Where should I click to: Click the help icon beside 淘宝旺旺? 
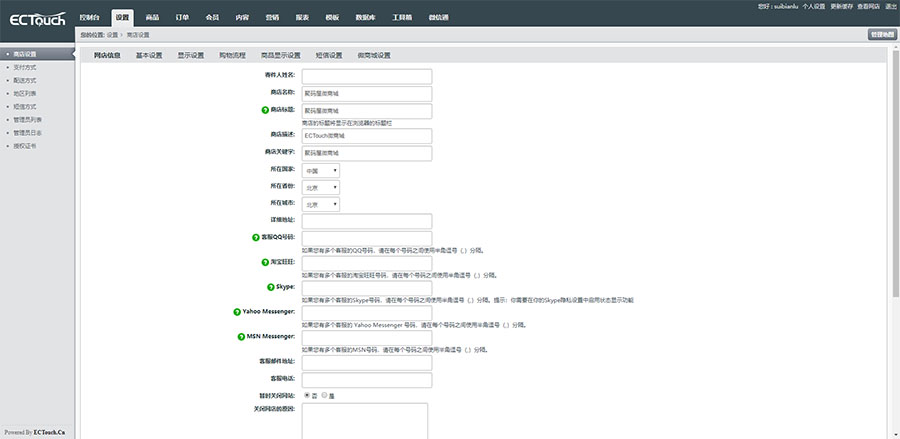point(265,262)
